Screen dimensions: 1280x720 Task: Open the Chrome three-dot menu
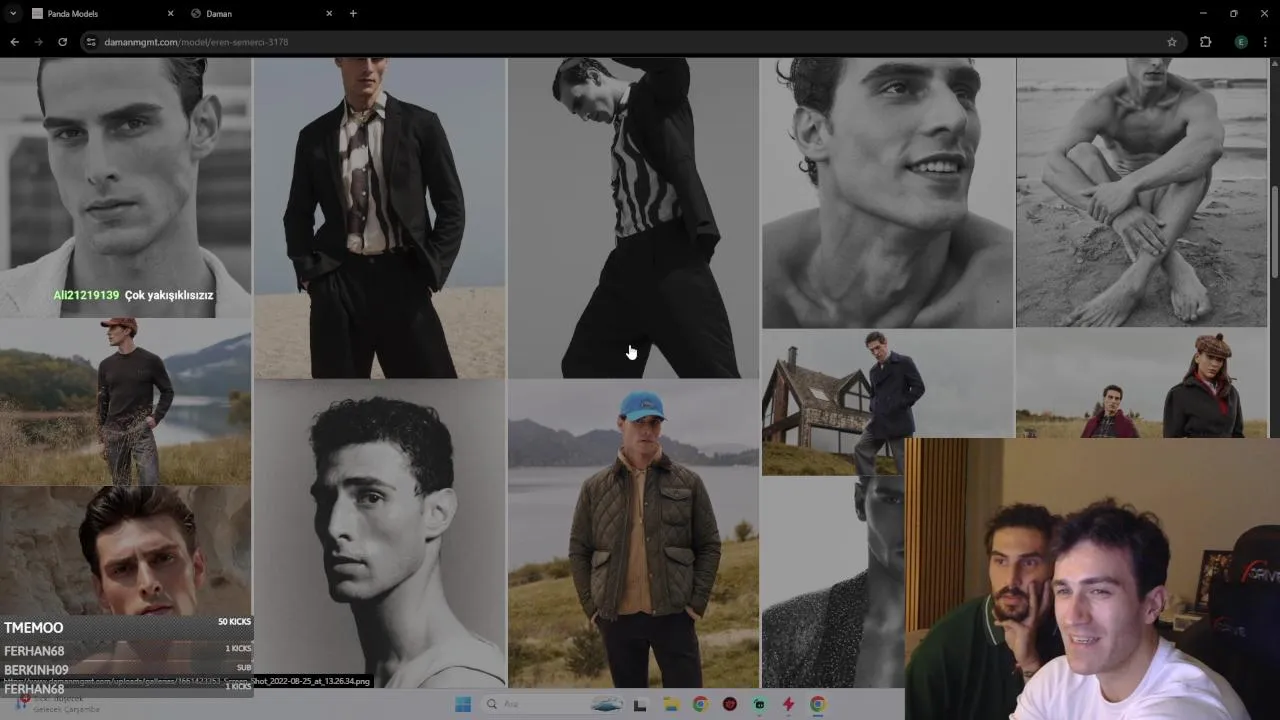point(1266,42)
